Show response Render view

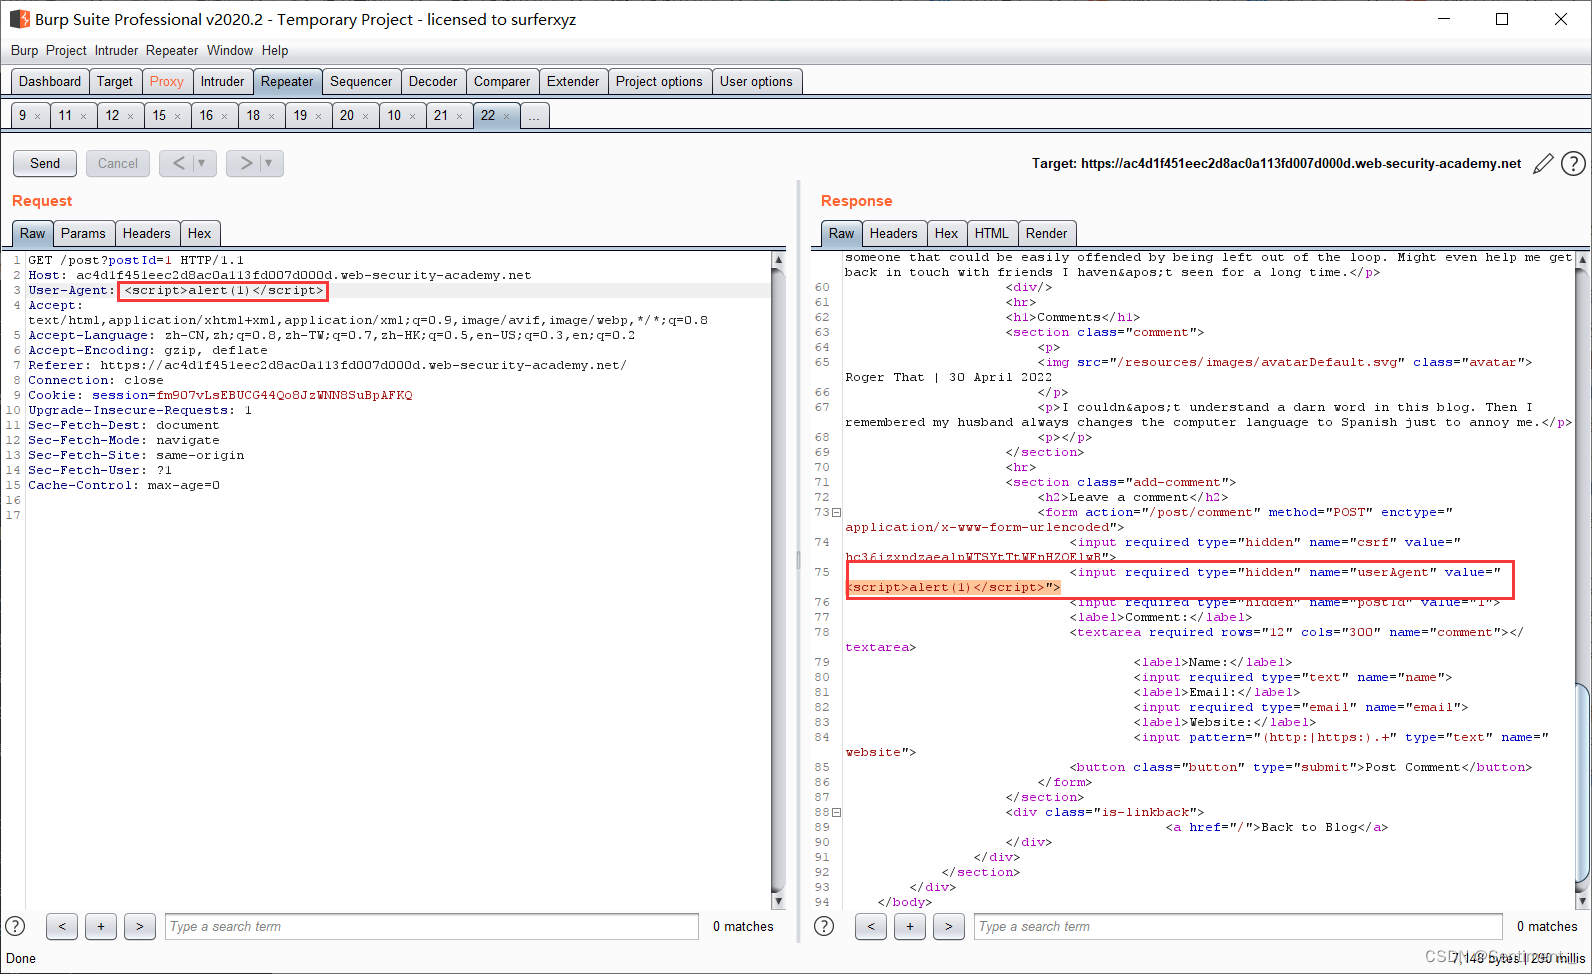[x=1046, y=233]
